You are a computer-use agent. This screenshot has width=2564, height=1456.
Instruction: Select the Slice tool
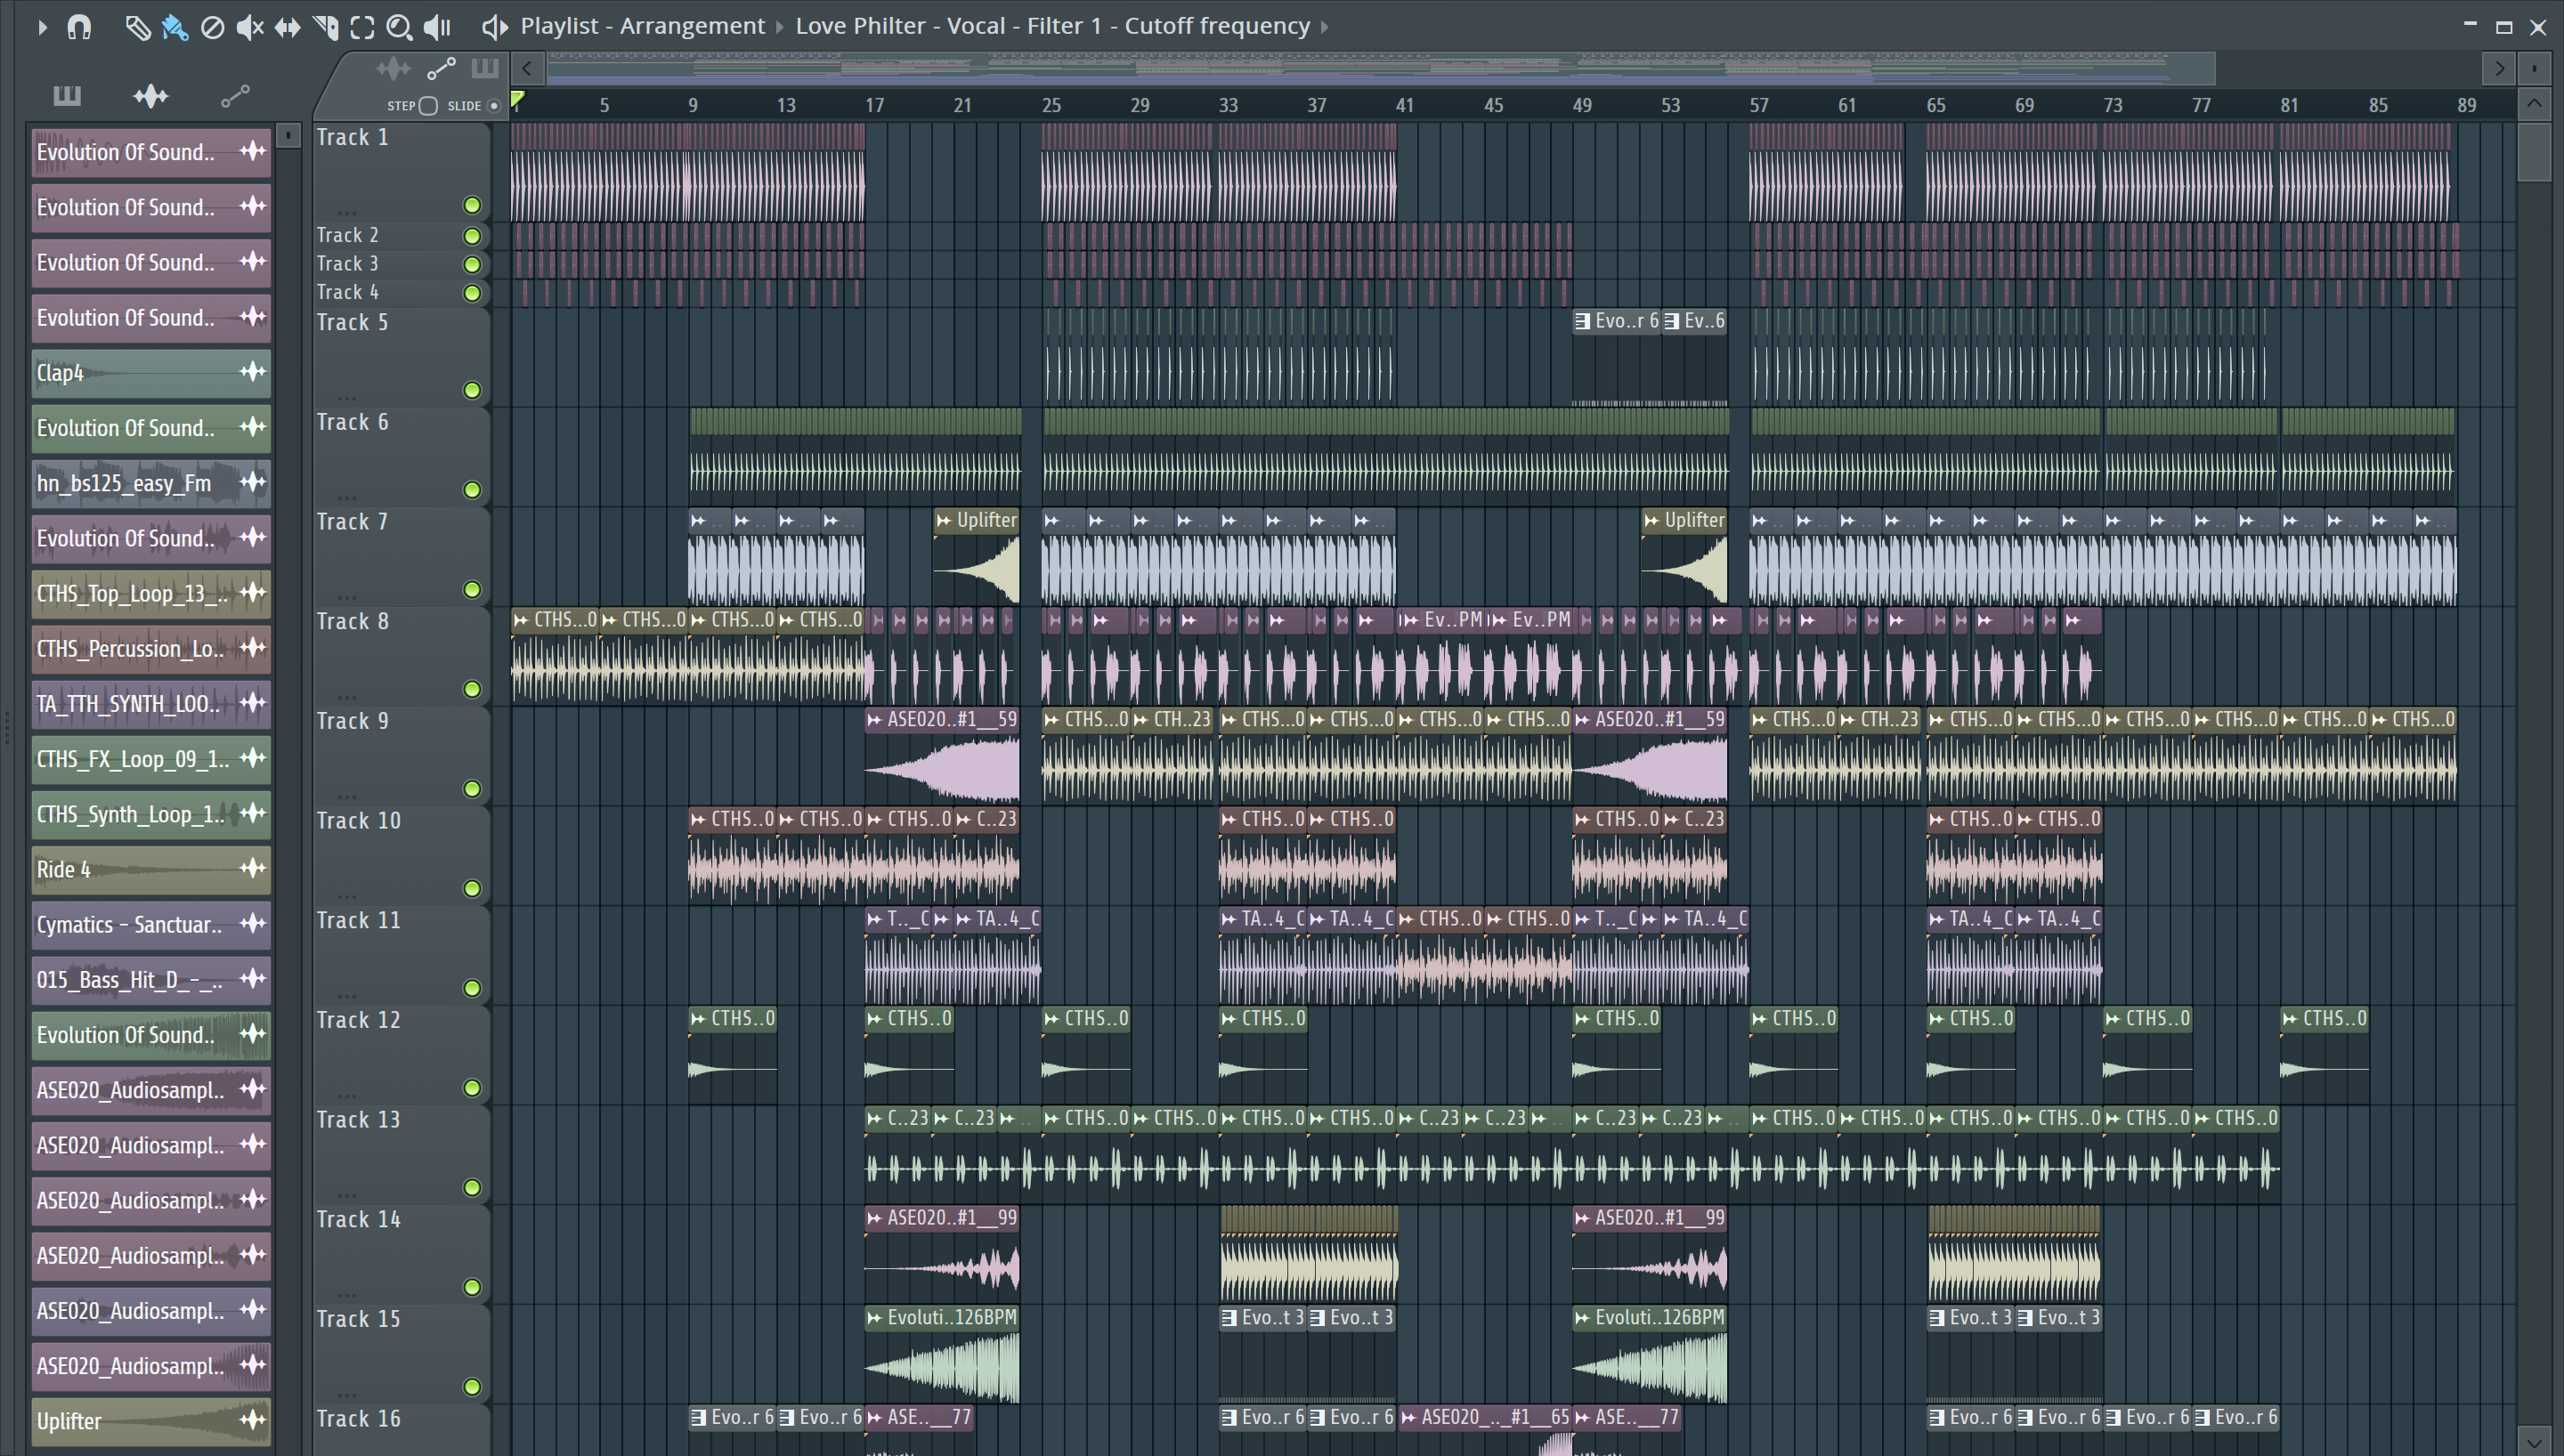(325, 27)
